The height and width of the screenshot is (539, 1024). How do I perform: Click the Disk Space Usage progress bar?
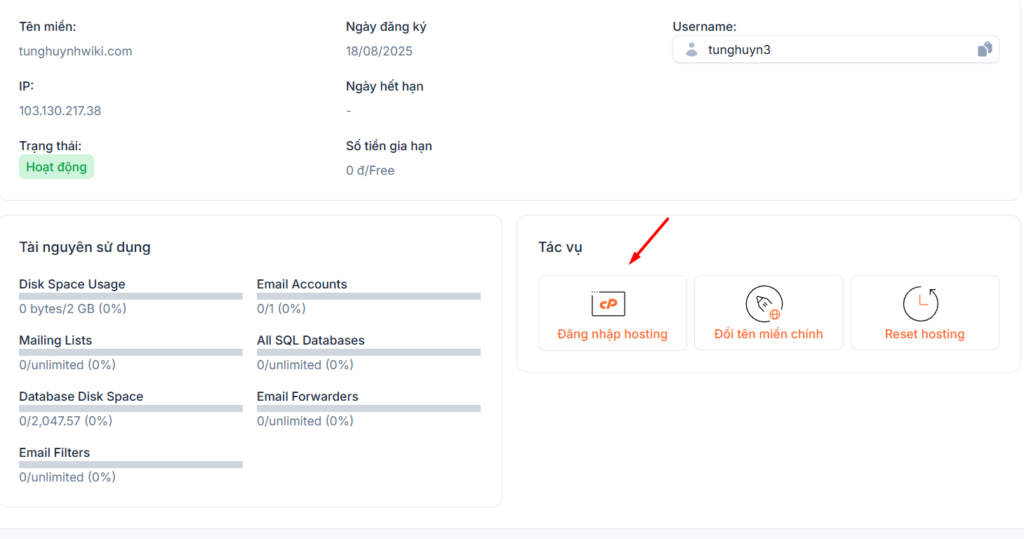click(131, 296)
